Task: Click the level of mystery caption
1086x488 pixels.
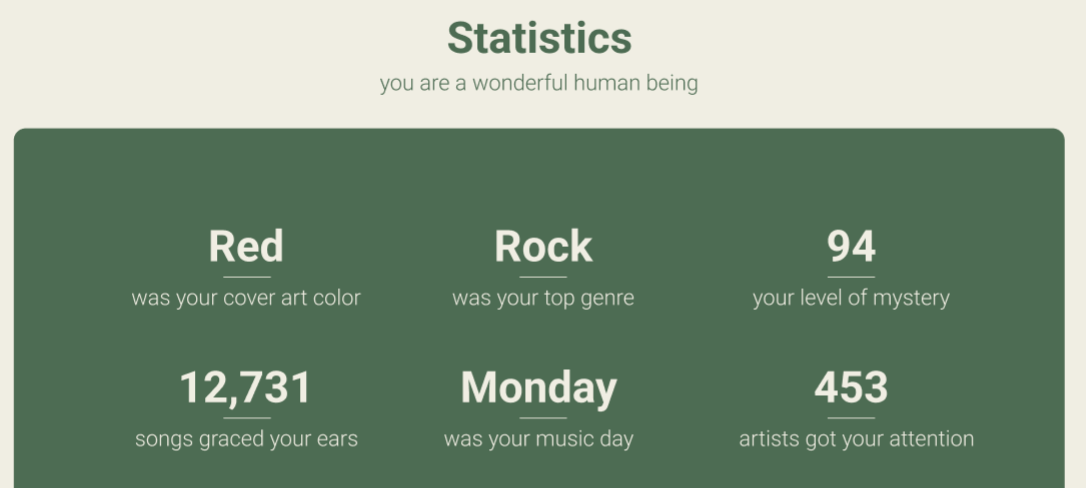Action: [x=851, y=298]
